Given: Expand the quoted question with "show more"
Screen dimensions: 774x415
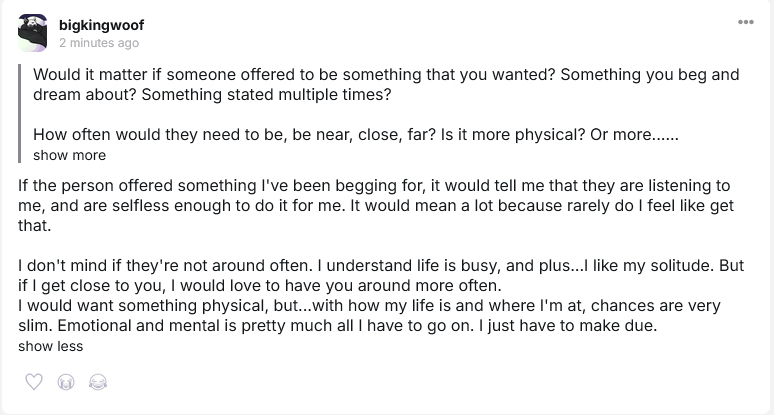Looking at the screenshot, I should (69, 155).
